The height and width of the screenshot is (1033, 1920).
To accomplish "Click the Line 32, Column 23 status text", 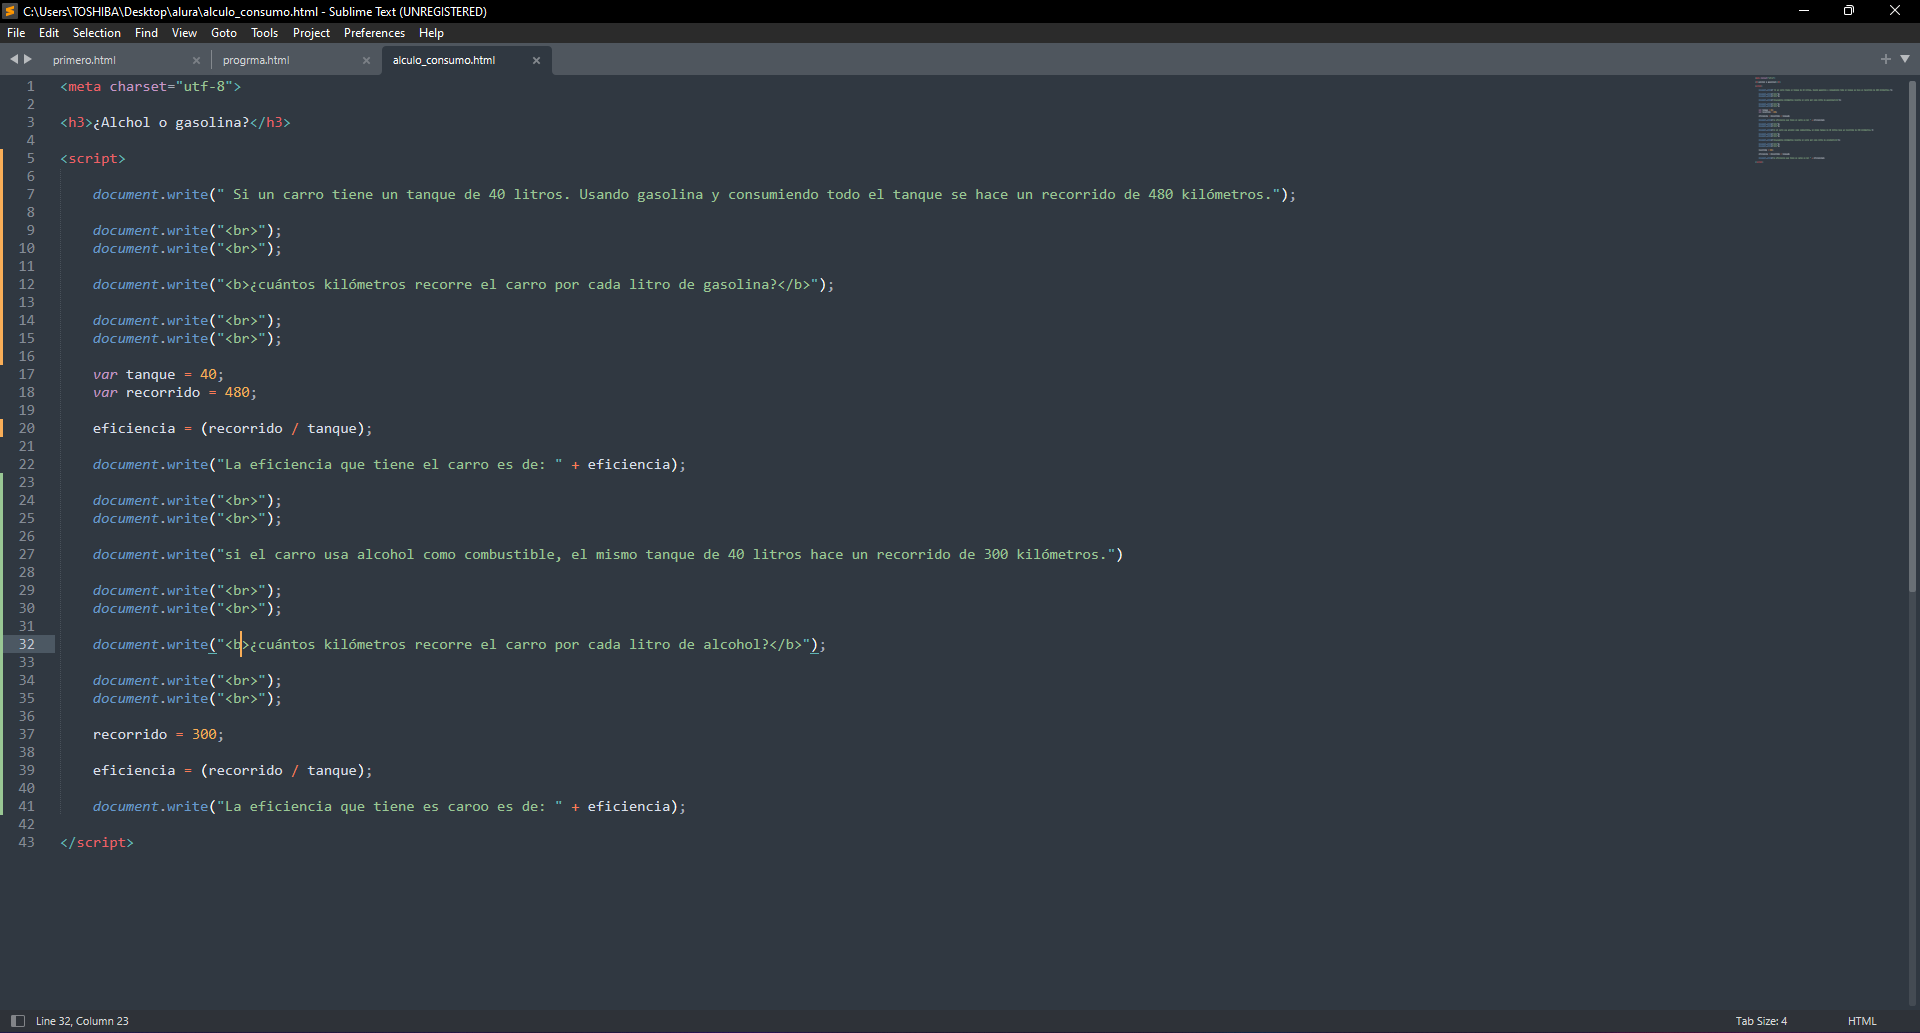I will (x=82, y=1021).
